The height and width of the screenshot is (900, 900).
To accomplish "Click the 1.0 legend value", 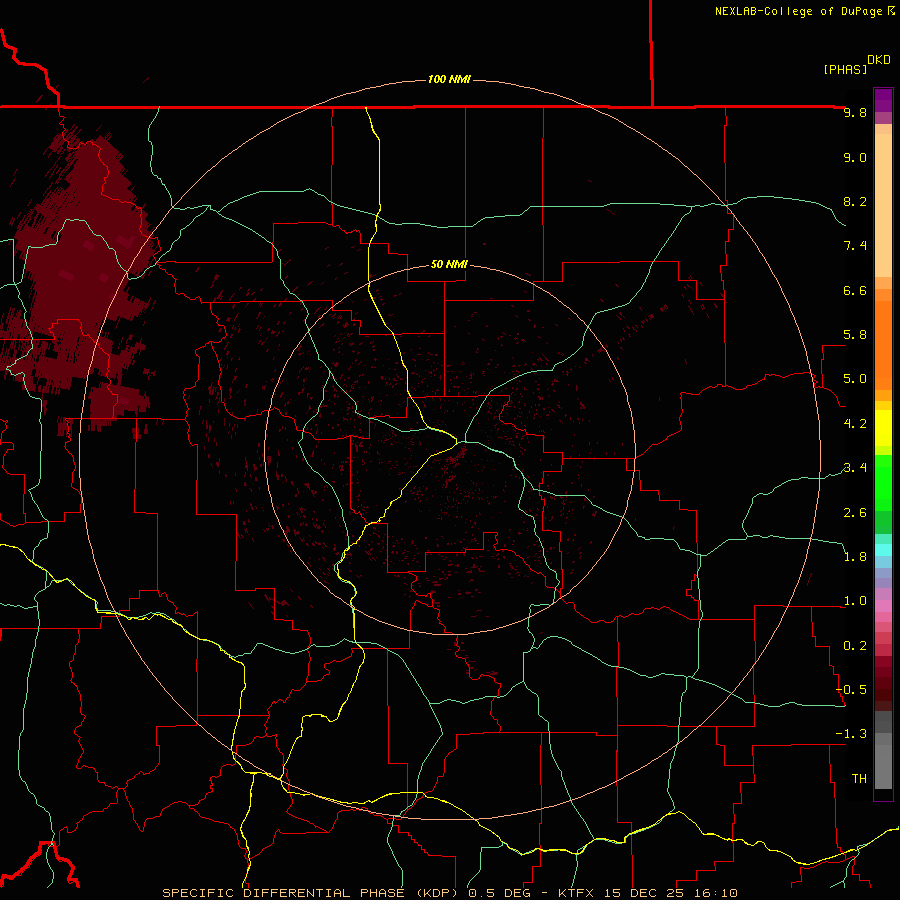I will point(855,601).
